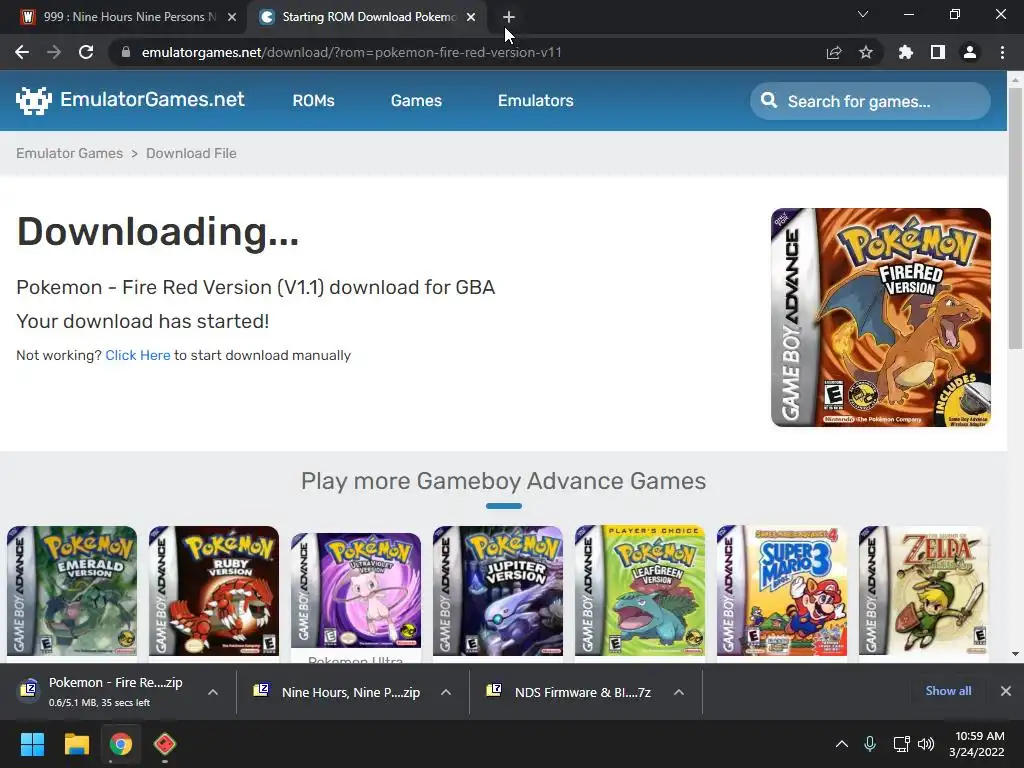Viewport: 1024px width, 768px height.
Task: Toggle the browser side panel
Action: click(937, 52)
